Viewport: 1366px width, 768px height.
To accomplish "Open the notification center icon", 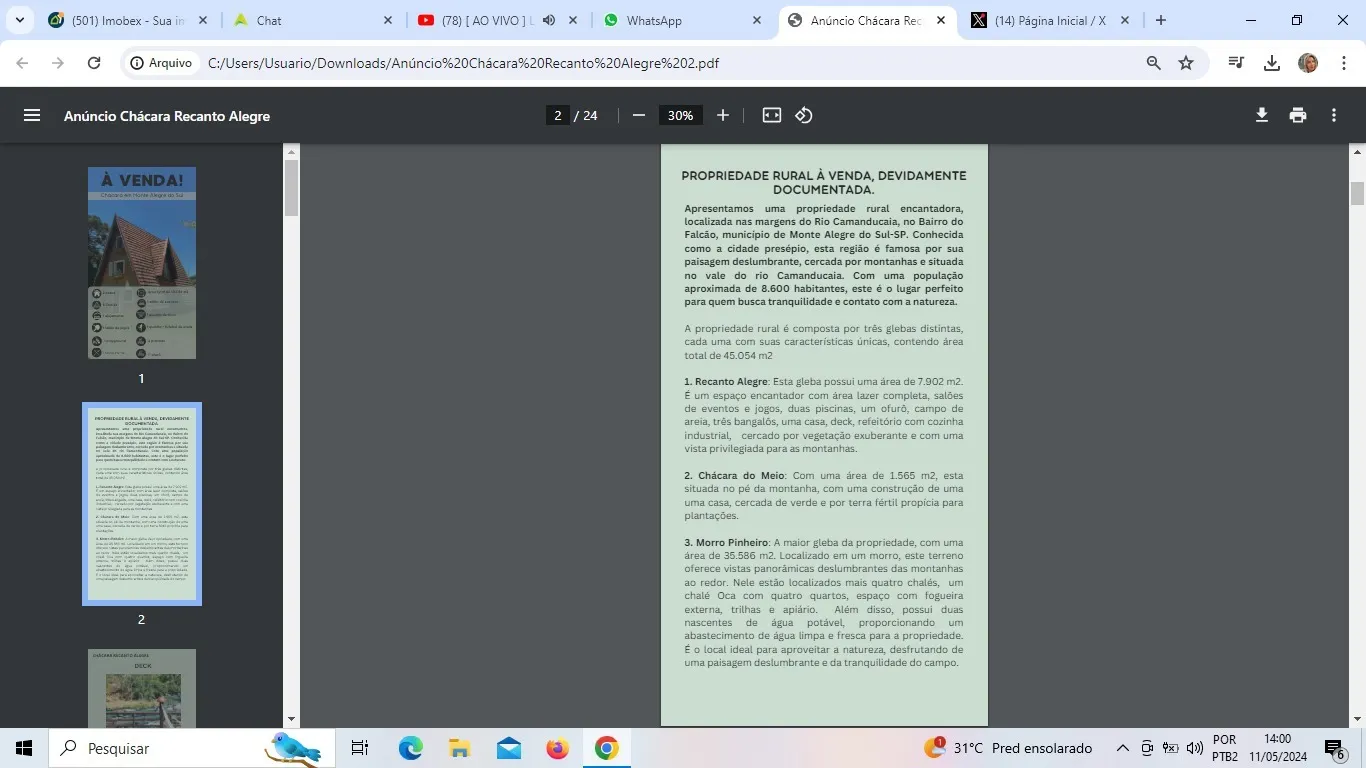I will click(x=1335, y=748).
